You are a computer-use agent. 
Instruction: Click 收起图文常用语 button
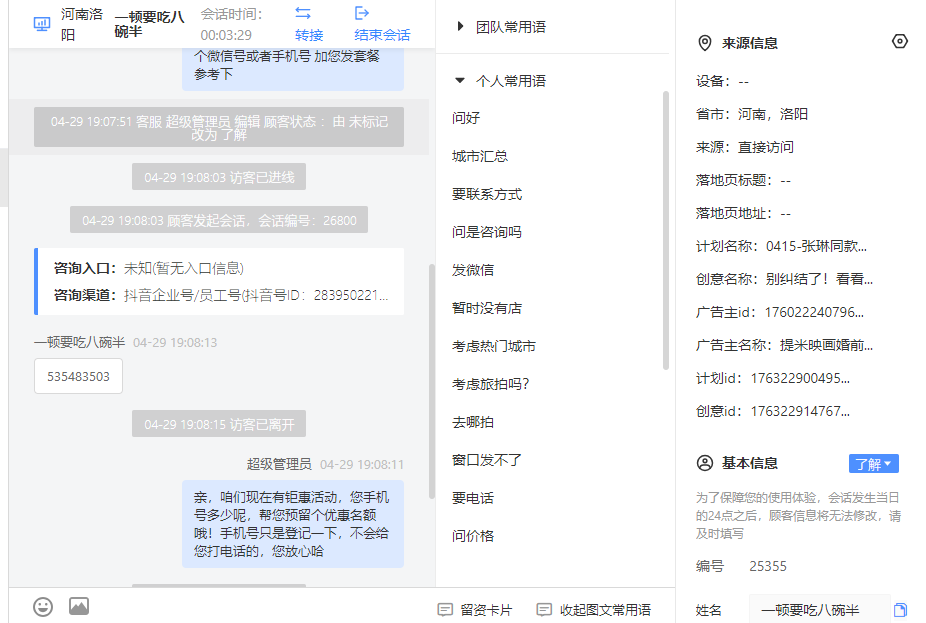tap(594, 609)
